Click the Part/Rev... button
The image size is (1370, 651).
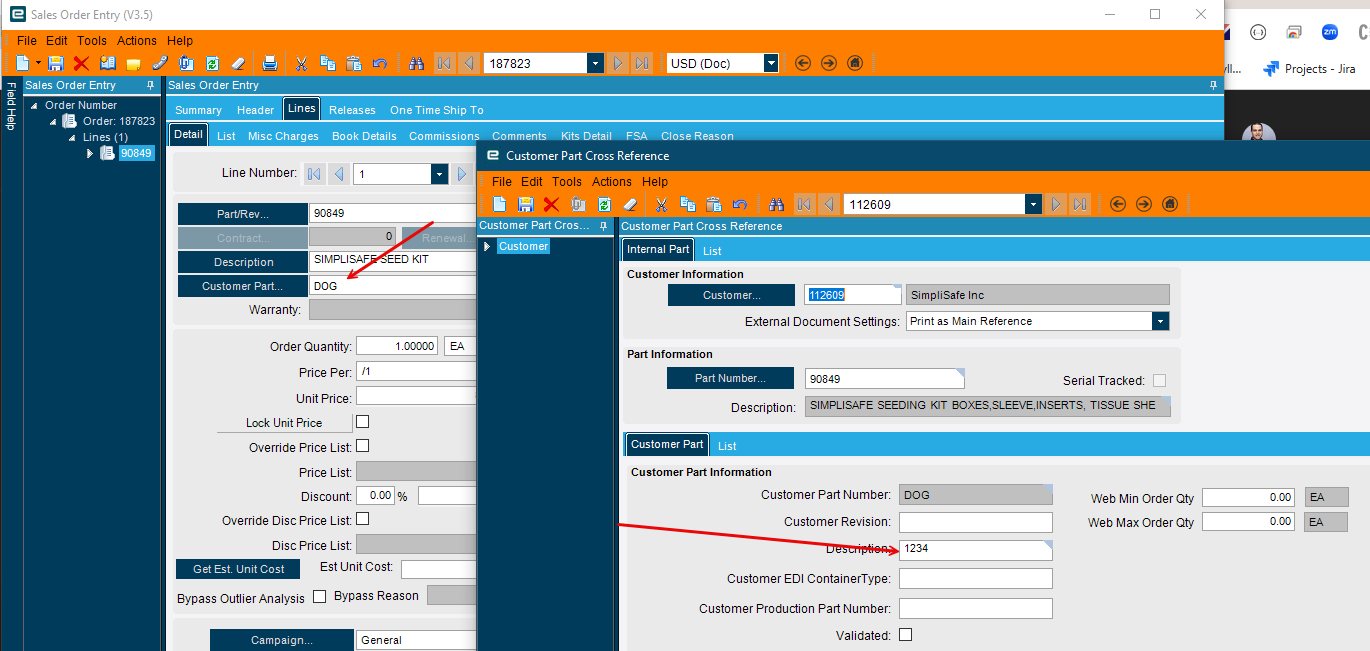[243, 214]
